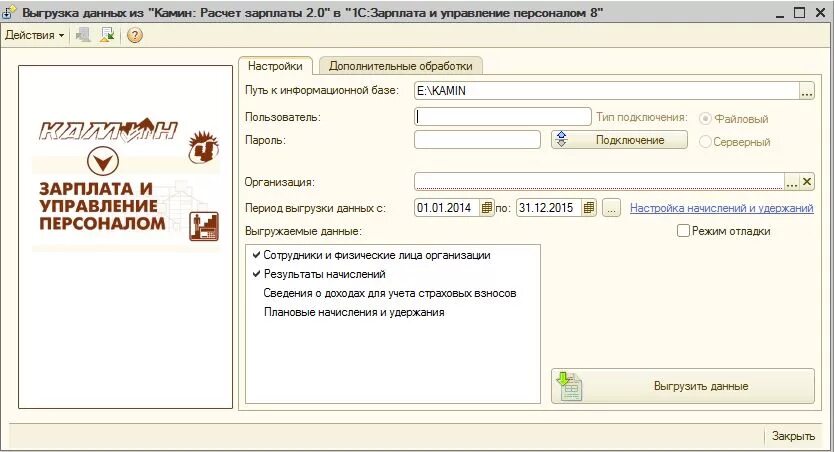Click the toolbar icon with green arrow

[107, 36]
